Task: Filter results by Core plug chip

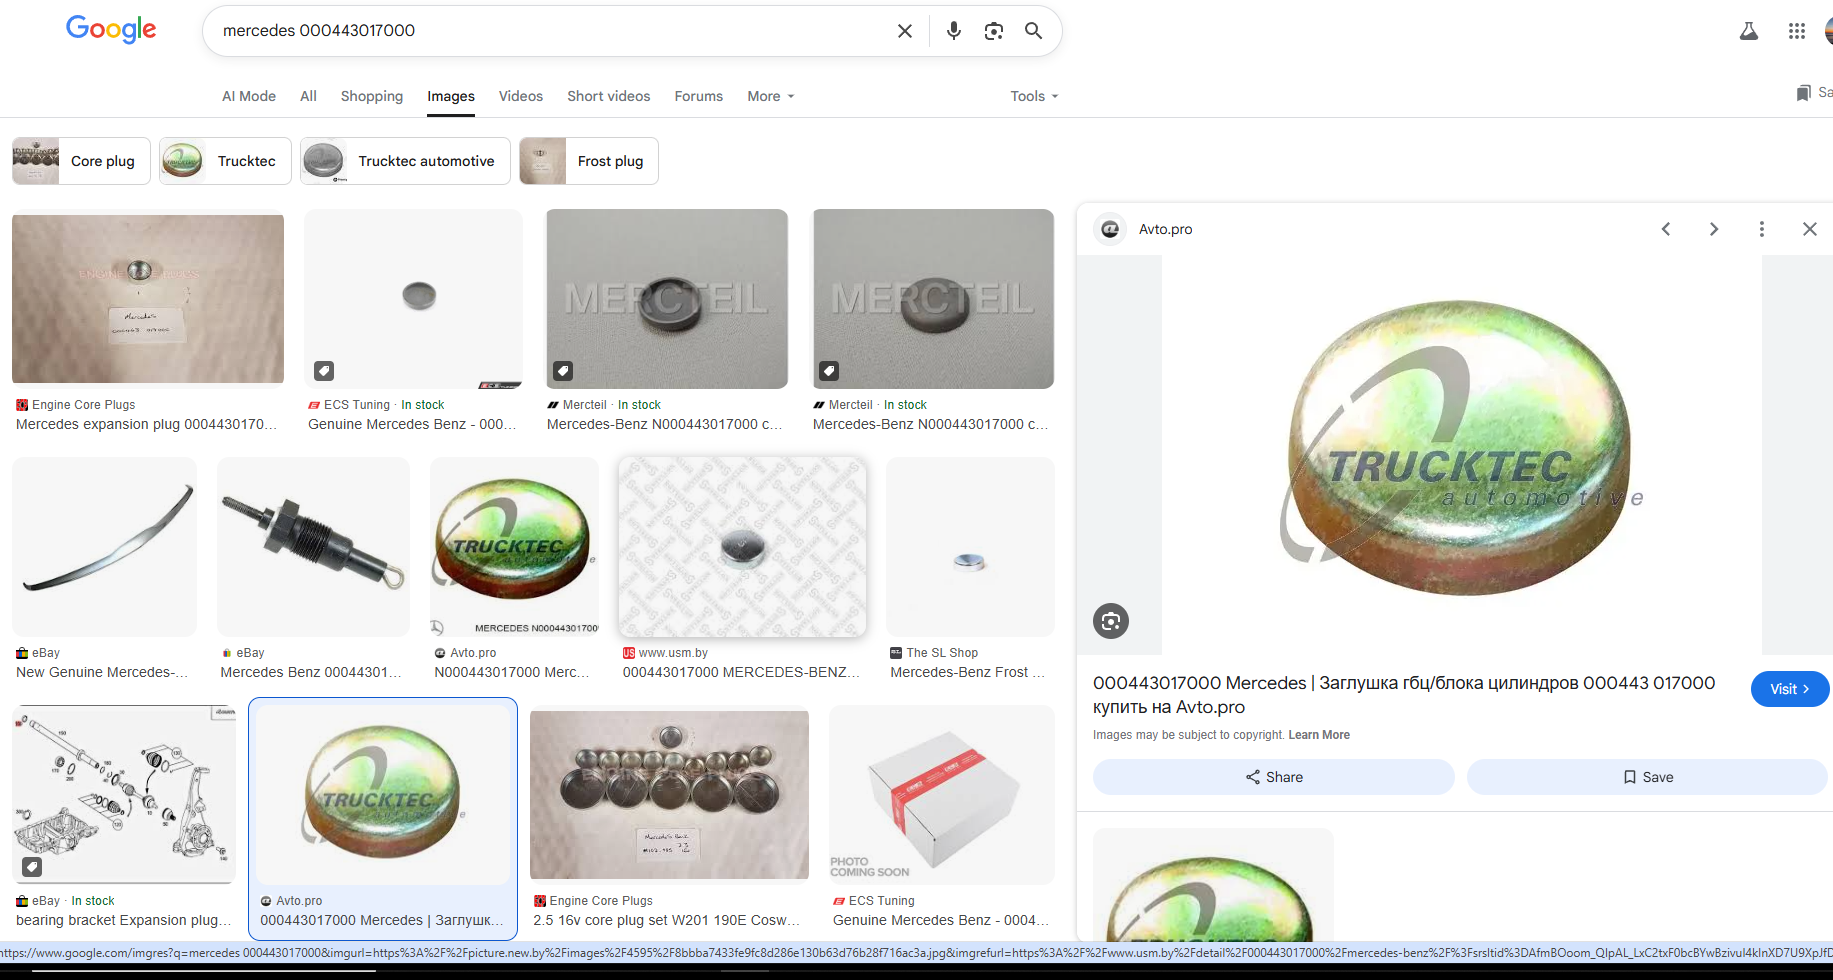Action: tap(81, 161)
